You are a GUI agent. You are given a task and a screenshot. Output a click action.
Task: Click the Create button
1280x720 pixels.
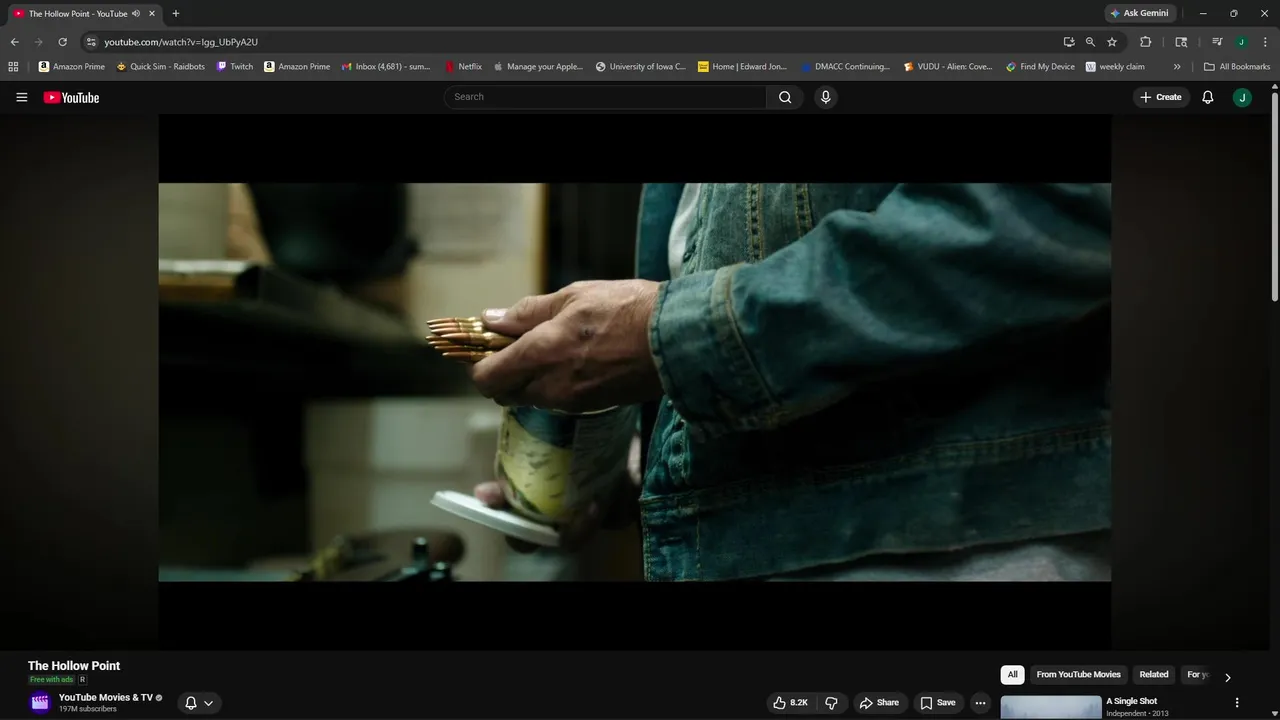[1161, 97]
